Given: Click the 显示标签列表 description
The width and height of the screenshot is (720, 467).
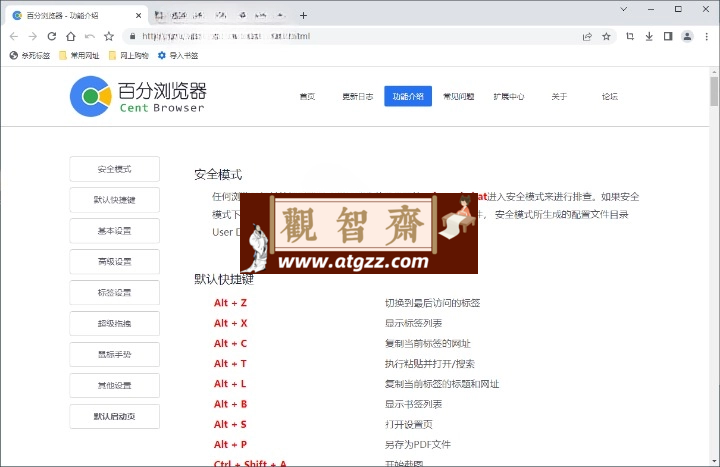Looking at the screenshot, I should coord(413,323).
